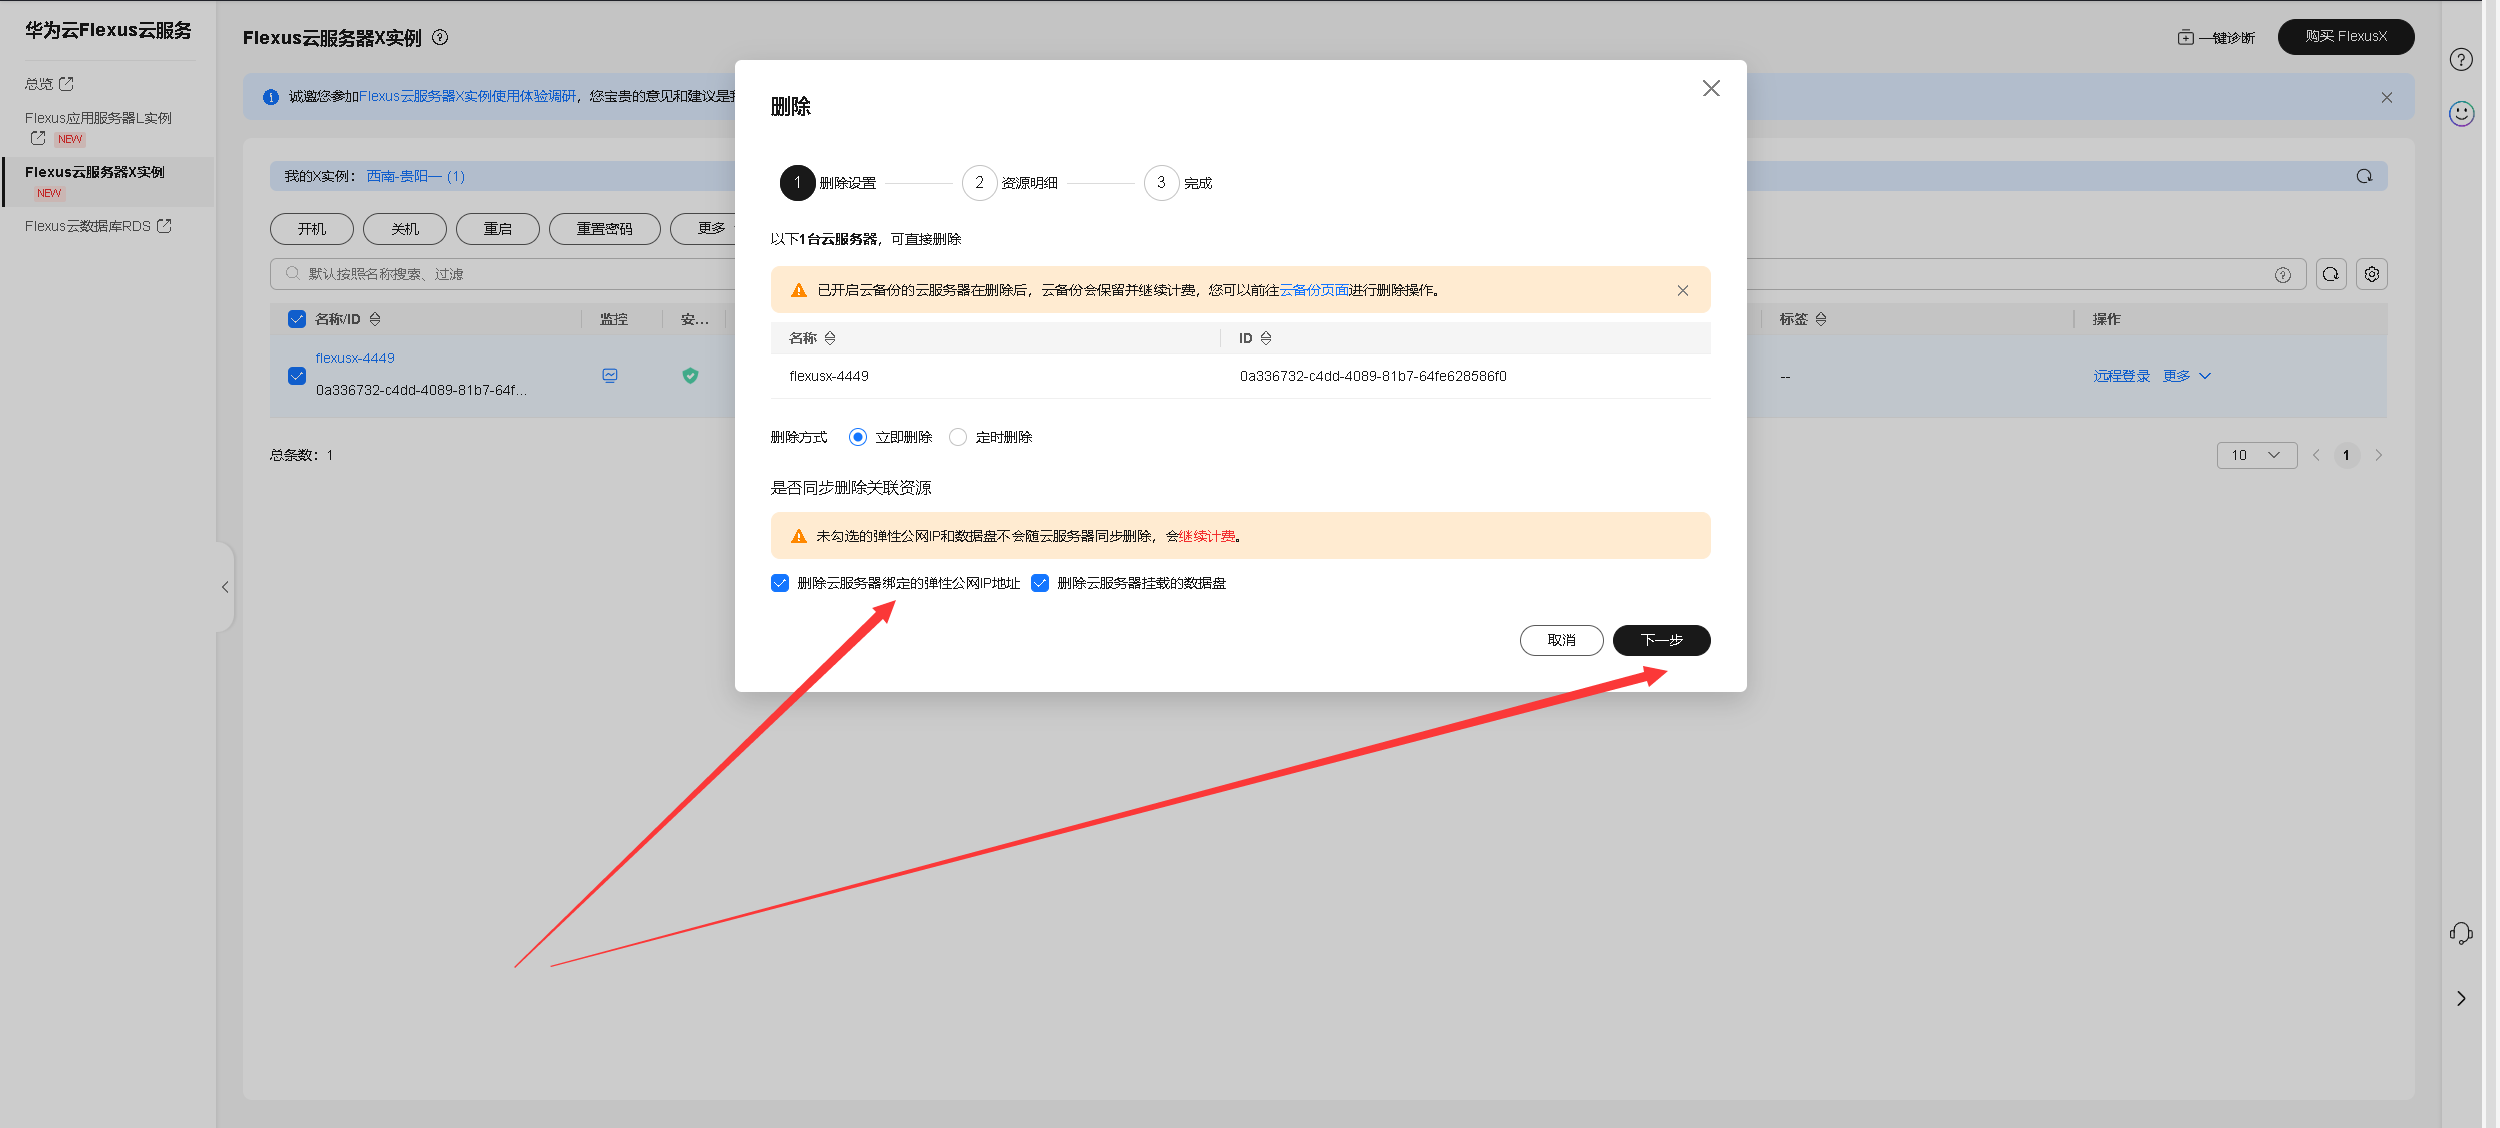Select page 1 in pagination
The height and width of the screenshot is (1128, 2500).
coord(2346,455)
